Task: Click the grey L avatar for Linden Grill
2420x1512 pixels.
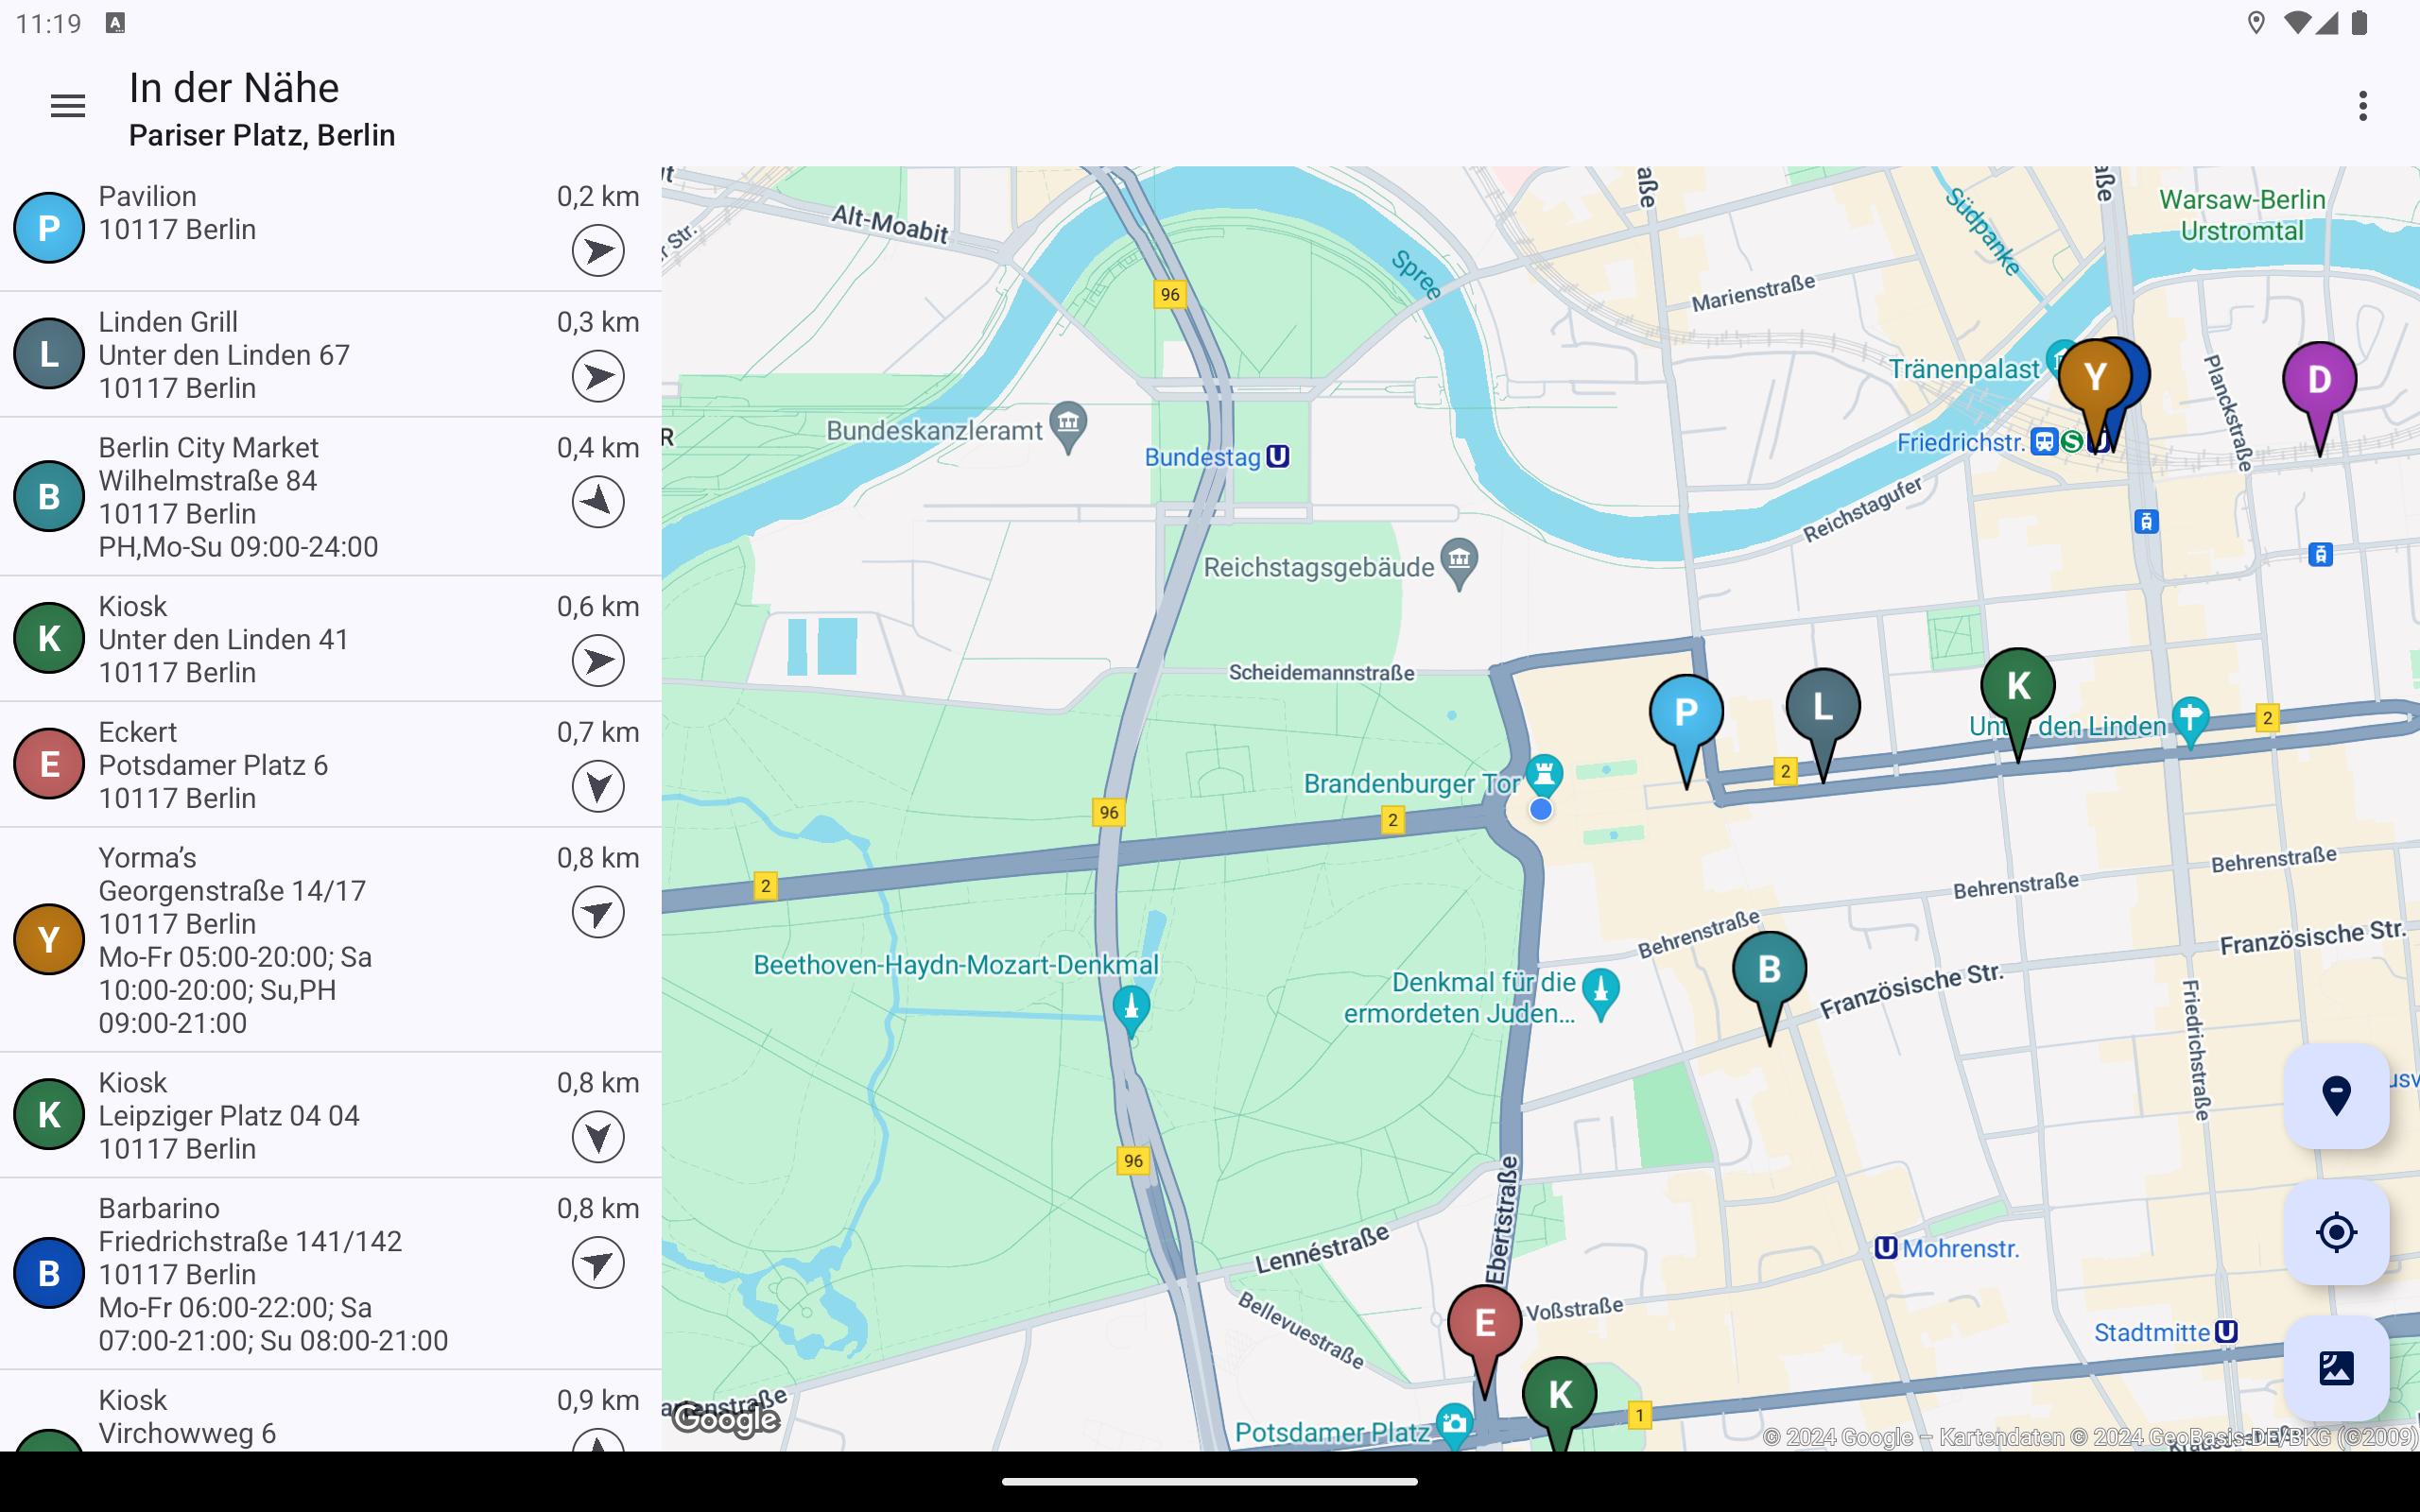Action: 48,354
